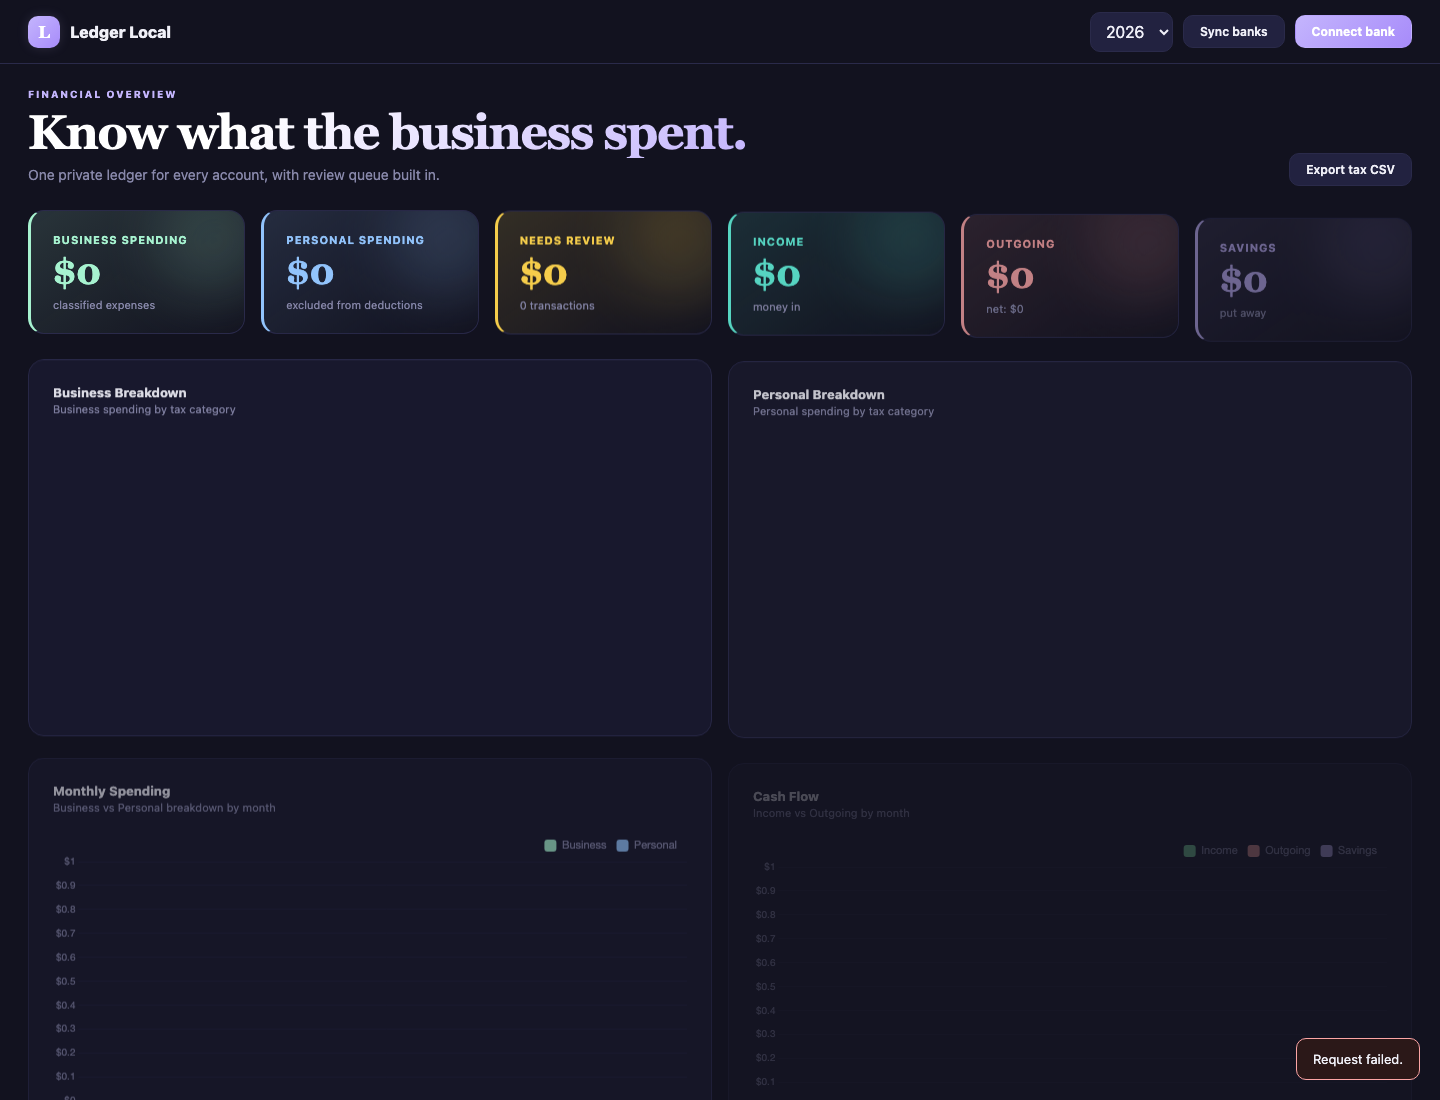Click 'Personal spending by tax category' subtitle
Screen dimensions: 1440x1100
[x=843, y=412]
